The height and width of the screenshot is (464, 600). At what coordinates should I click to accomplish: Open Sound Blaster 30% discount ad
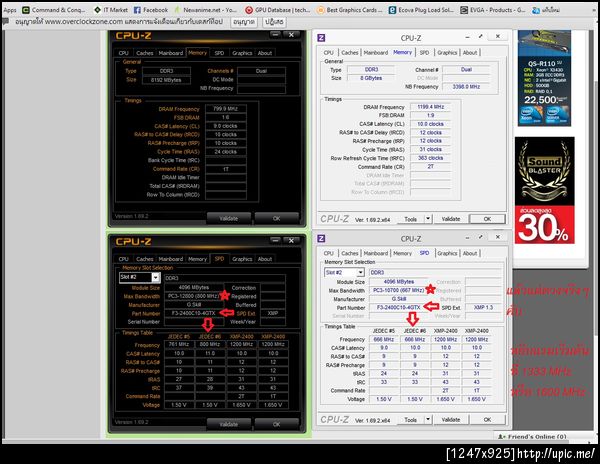pyautogui.click(x=544, y=190)
